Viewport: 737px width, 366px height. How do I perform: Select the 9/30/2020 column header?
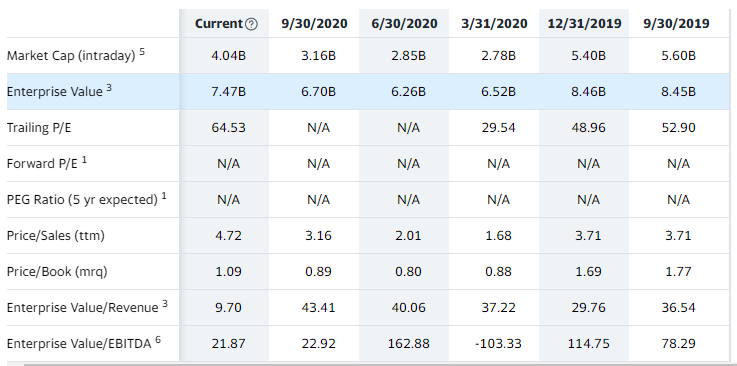pyautogui.click(x=314, y=23)
